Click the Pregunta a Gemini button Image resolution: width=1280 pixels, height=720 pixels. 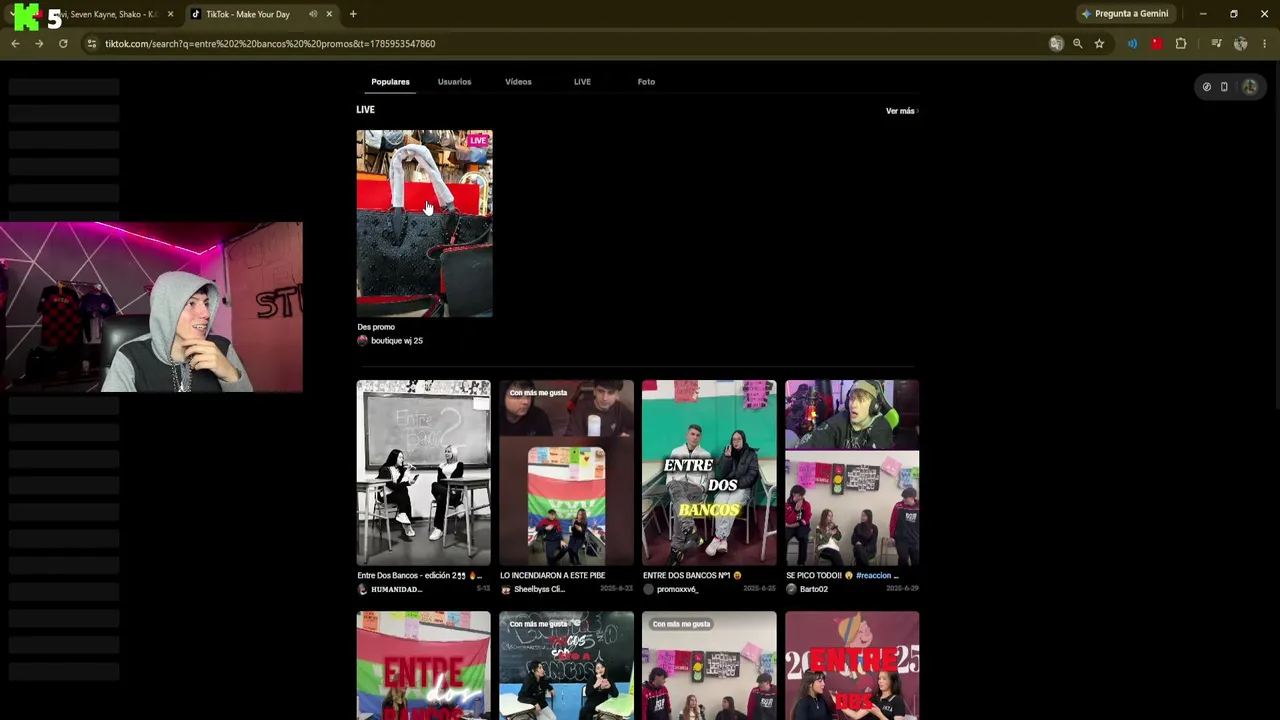click(1125, 14)
